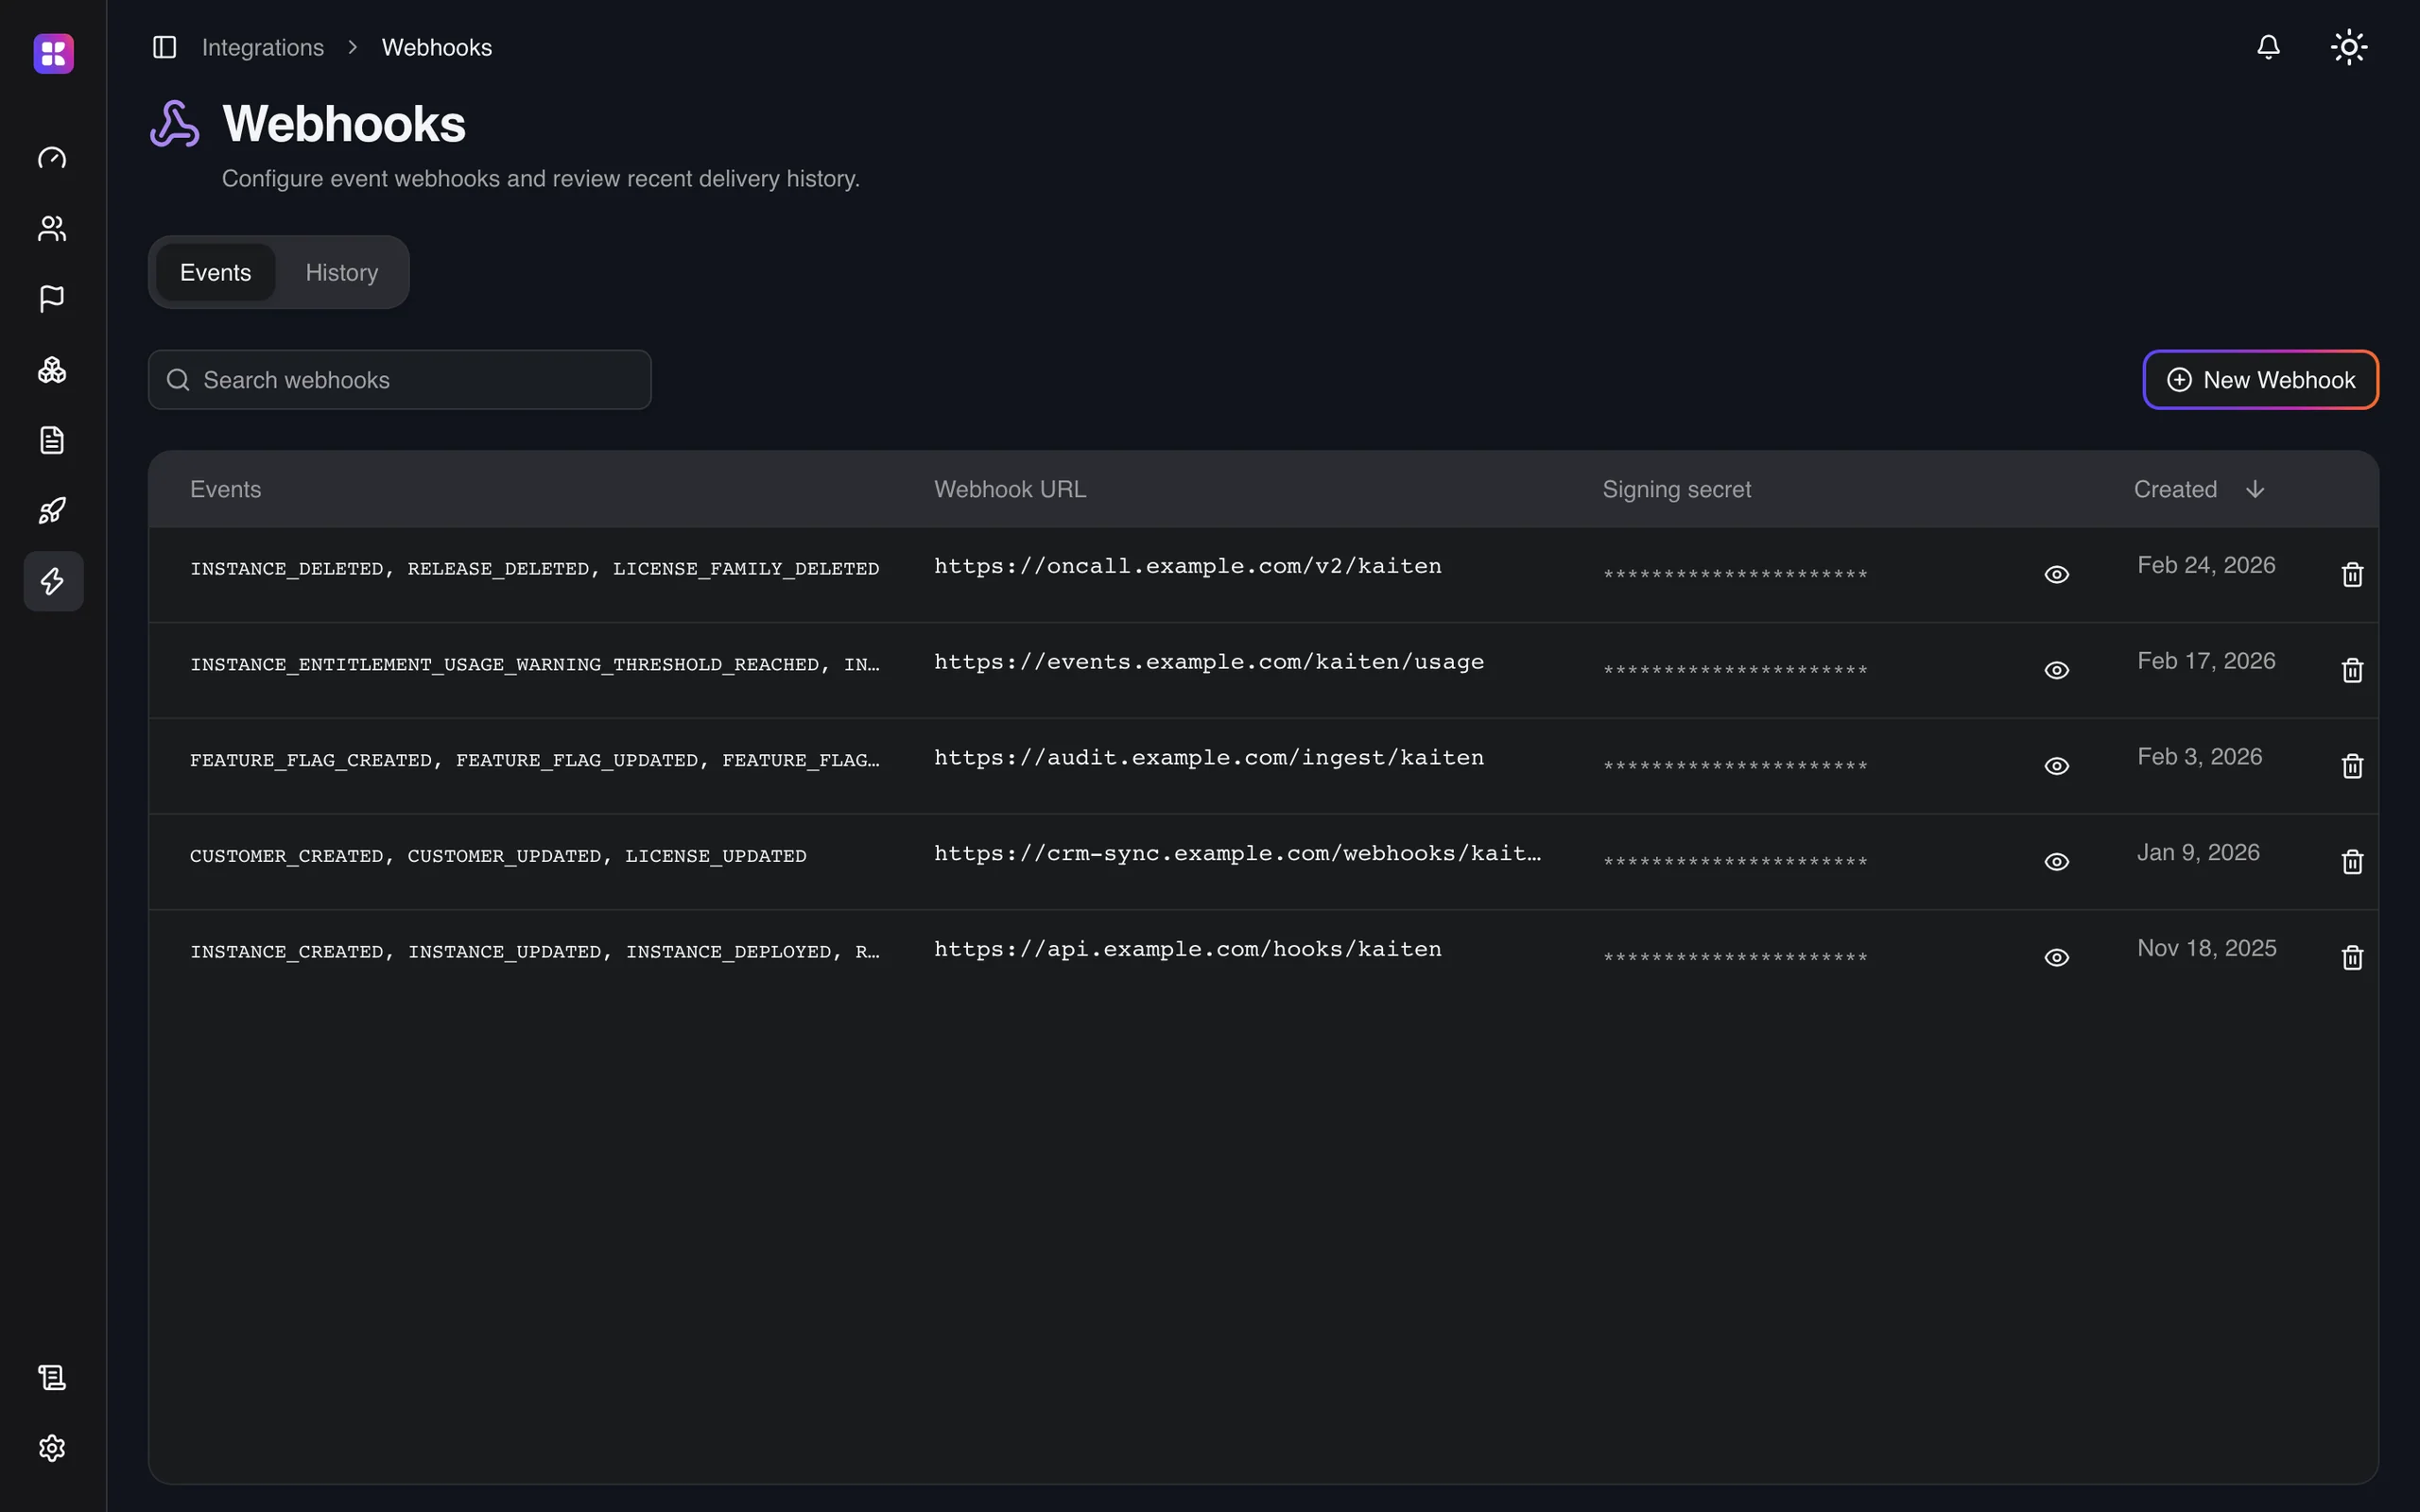Click the Events column header

(226, 489)
